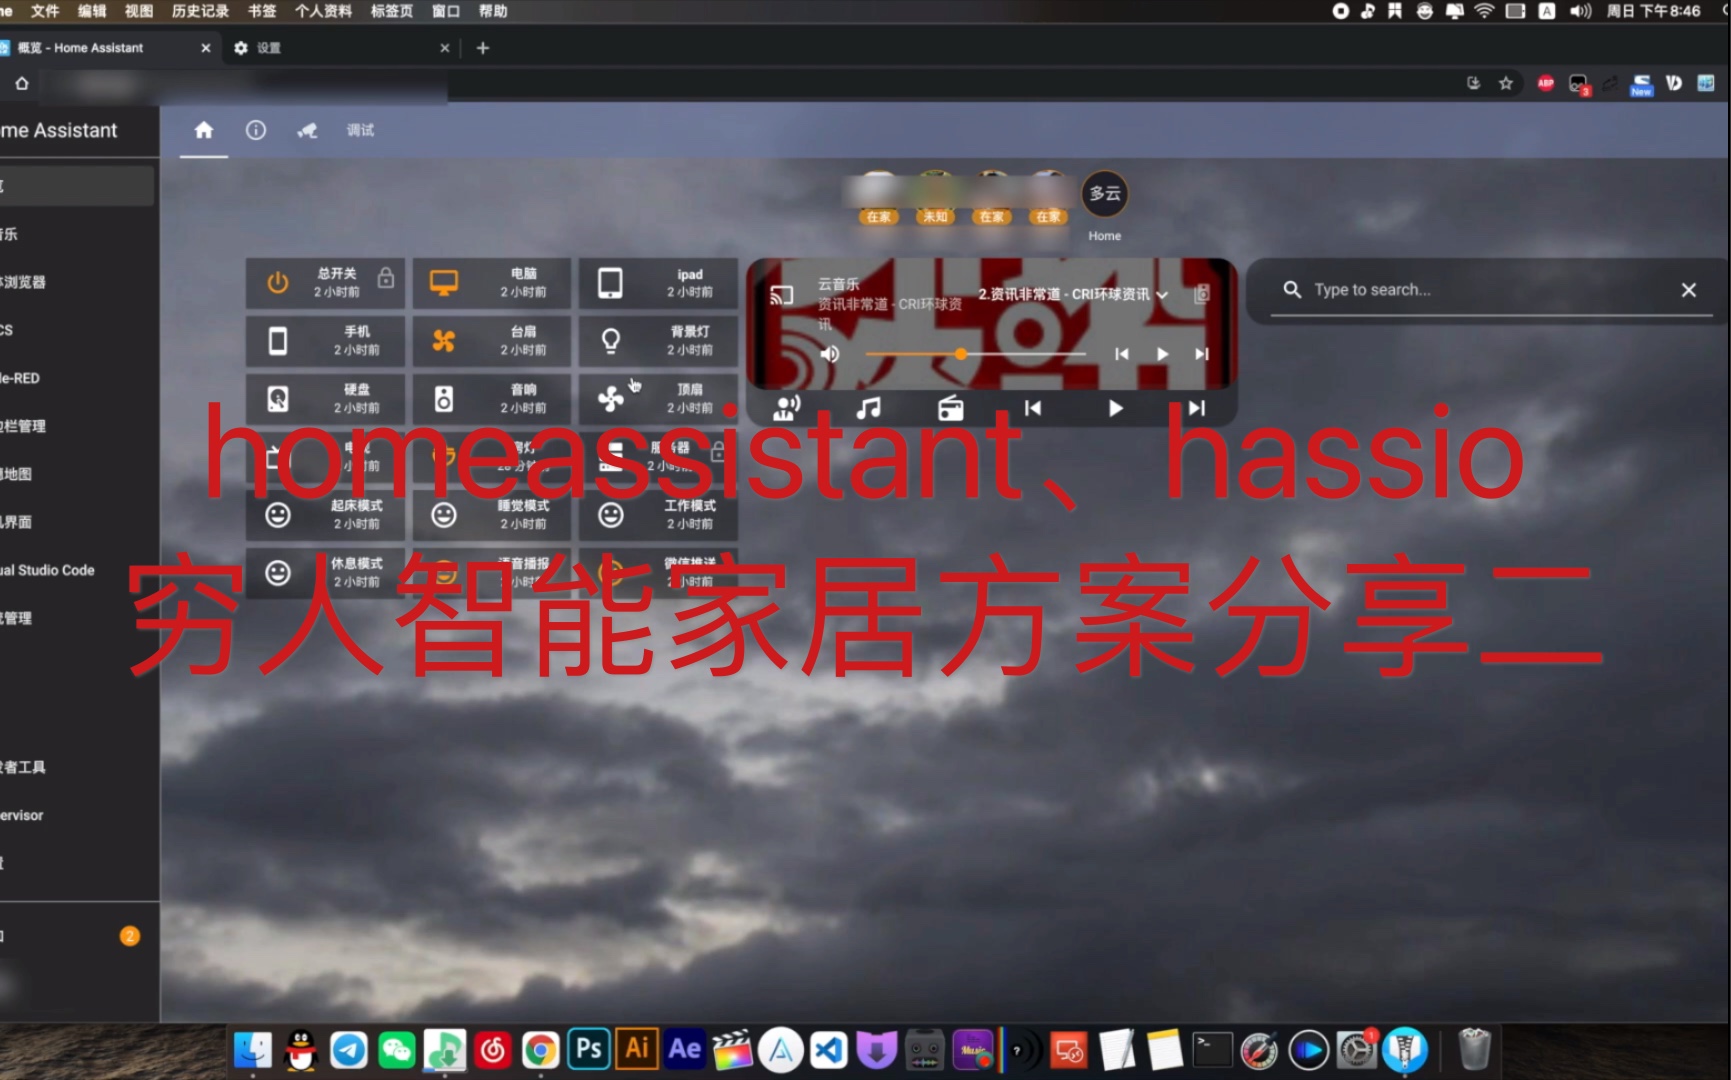Click the browser home button

point(22,83)
